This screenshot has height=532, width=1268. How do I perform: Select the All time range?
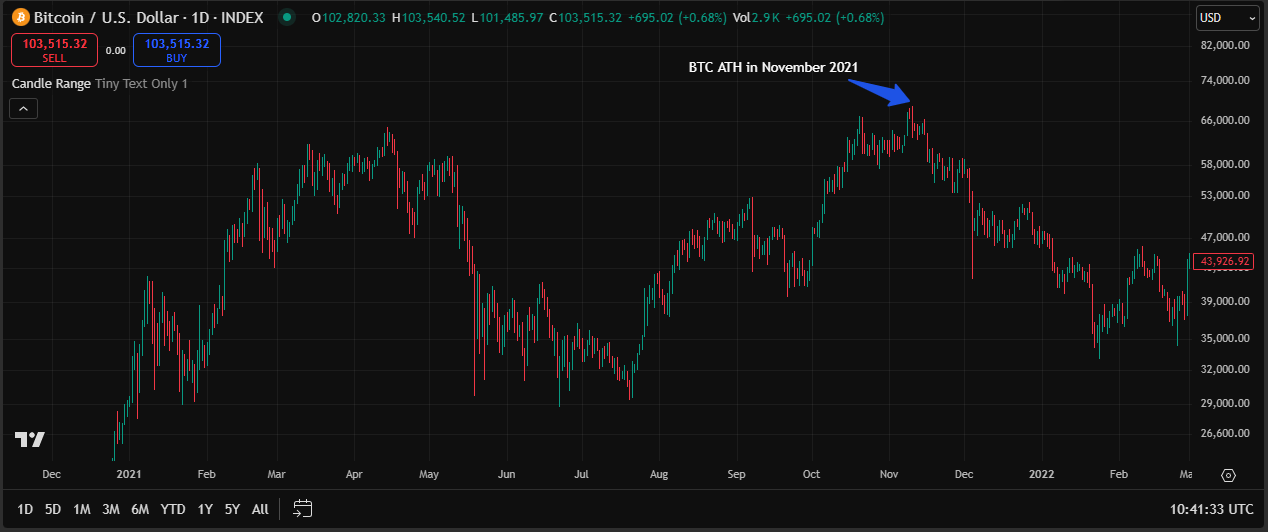[x=260, y=509]
